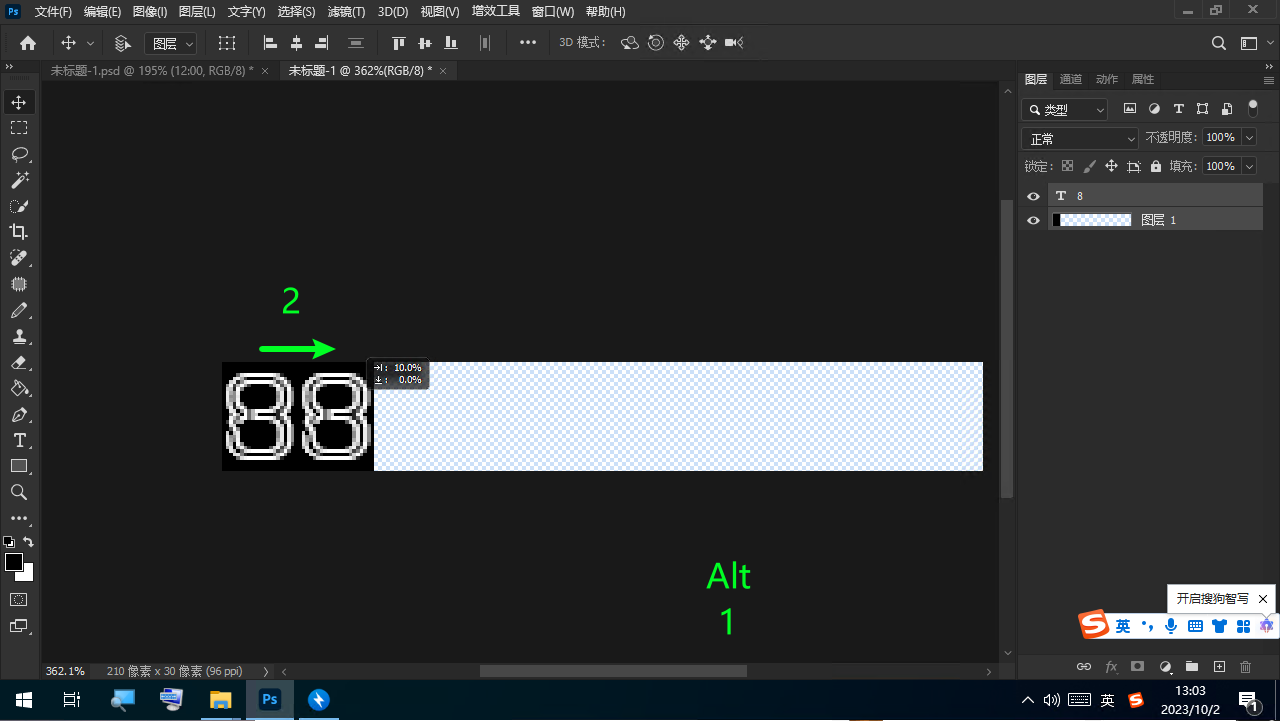The image size is (1280, 721).
Task: Hide the text layer 8
Action: 1034,196
